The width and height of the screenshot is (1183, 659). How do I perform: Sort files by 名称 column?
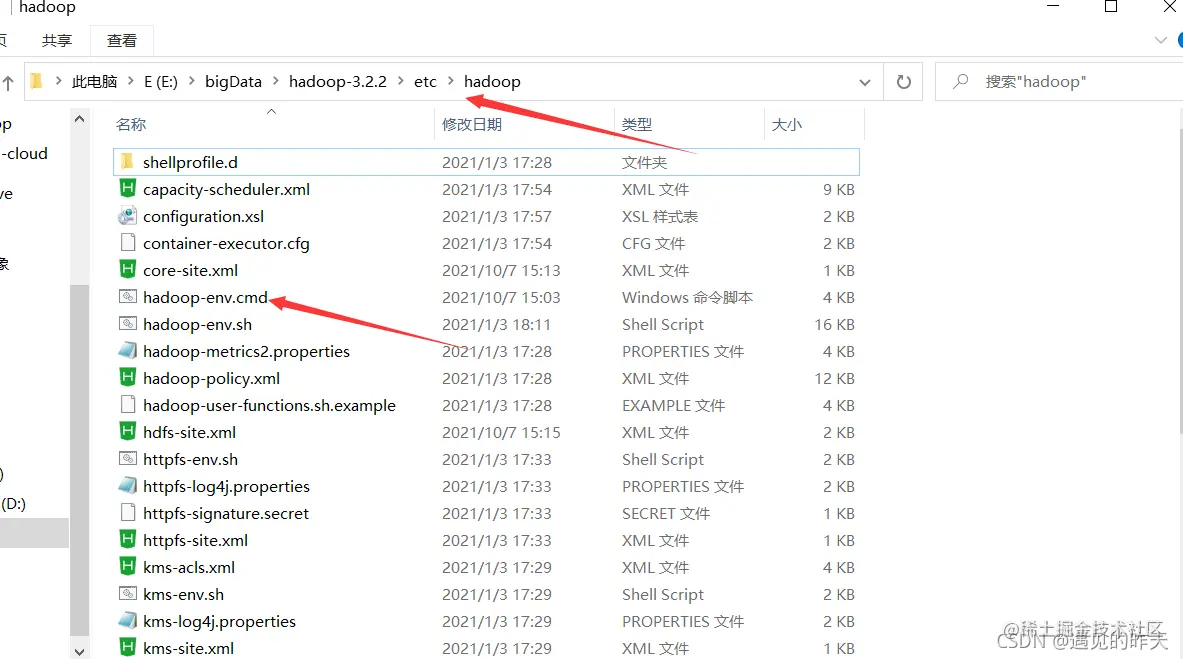(131, 124)
